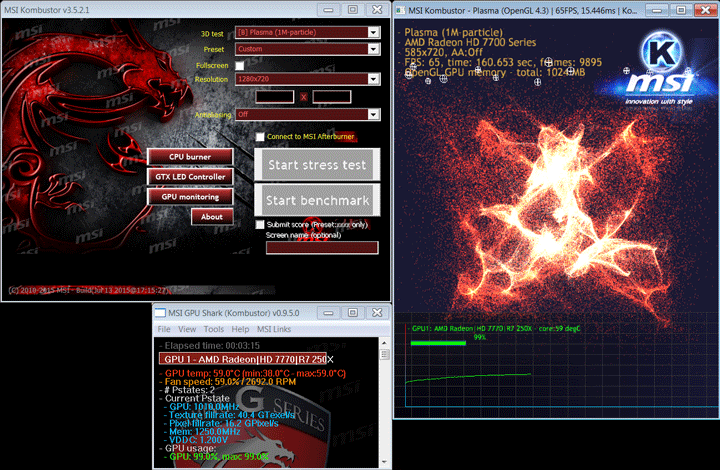
Task: Click the MSI GPU Shark window title icon
Action: coord(160,313)
